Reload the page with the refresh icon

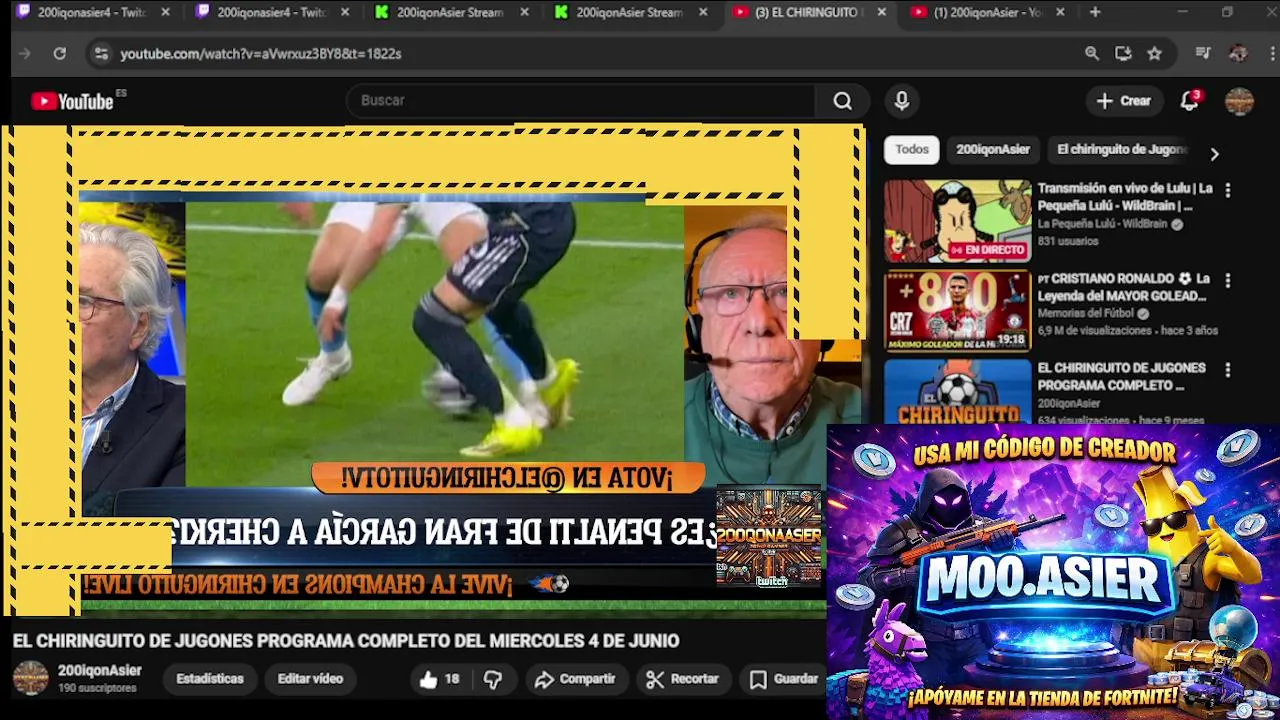(x=60, y=54)
